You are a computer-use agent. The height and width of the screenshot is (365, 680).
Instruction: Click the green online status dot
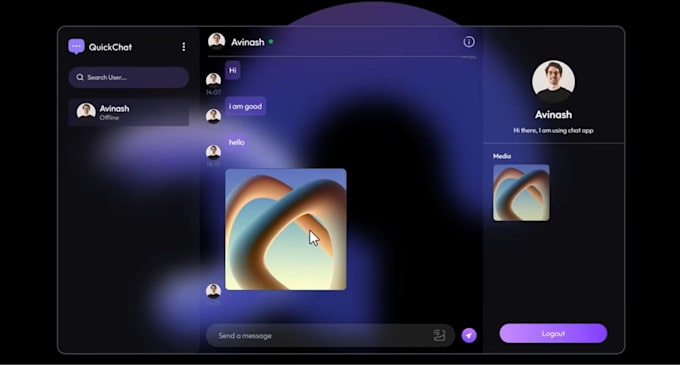pyautogui.click(x=271, y=42)
